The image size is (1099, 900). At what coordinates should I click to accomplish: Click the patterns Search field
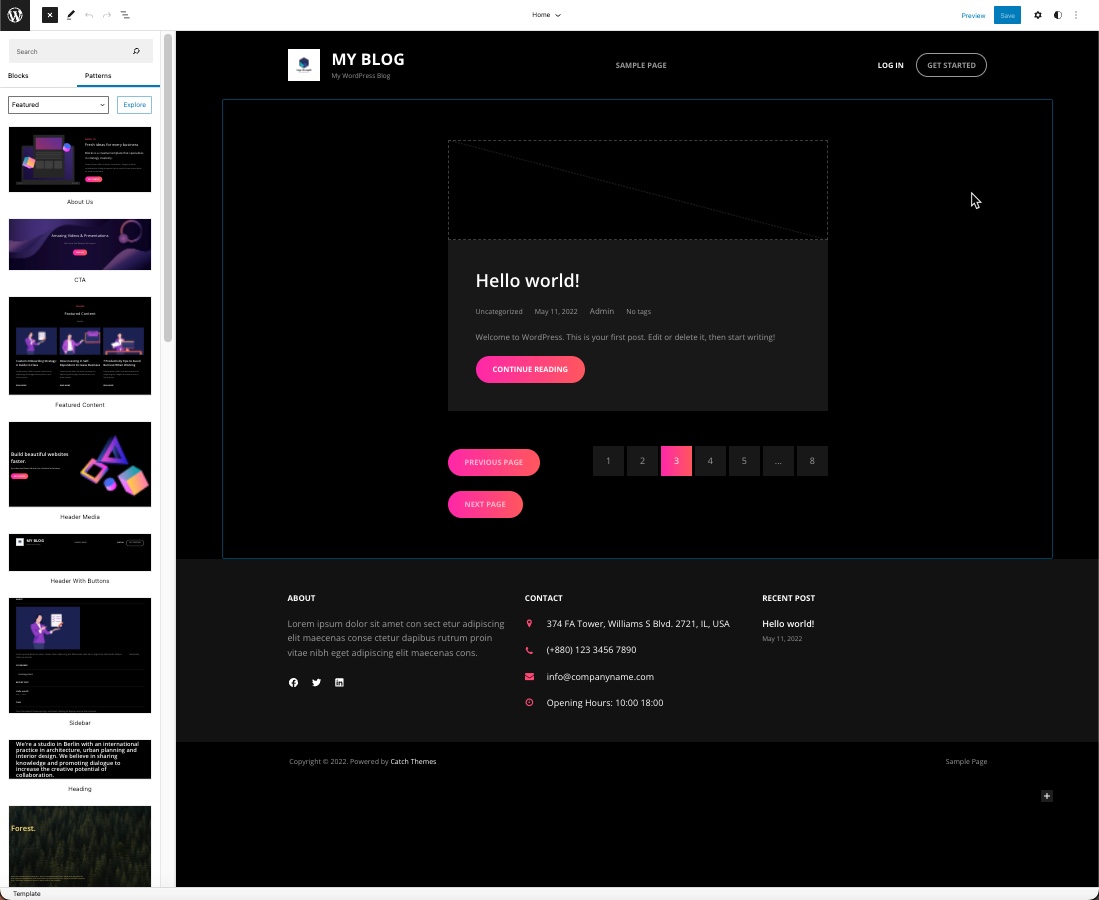[80, 51]
